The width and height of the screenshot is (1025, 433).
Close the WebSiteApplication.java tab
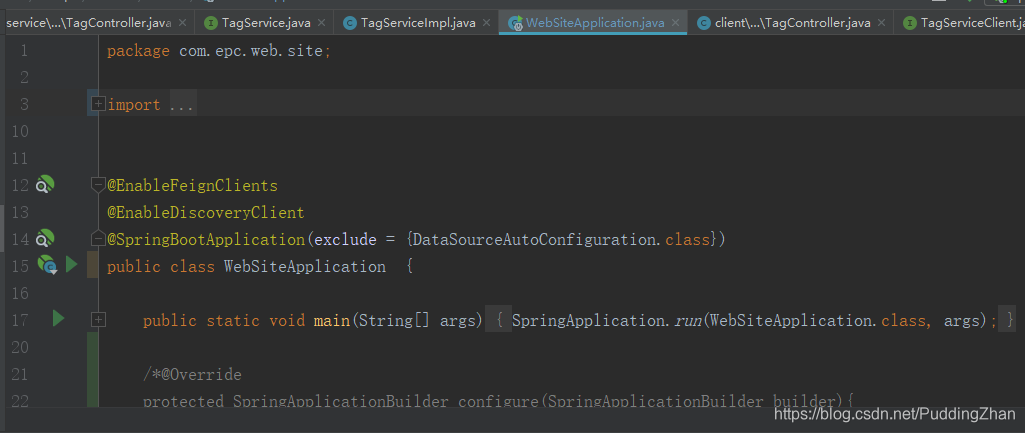[675, 23]
